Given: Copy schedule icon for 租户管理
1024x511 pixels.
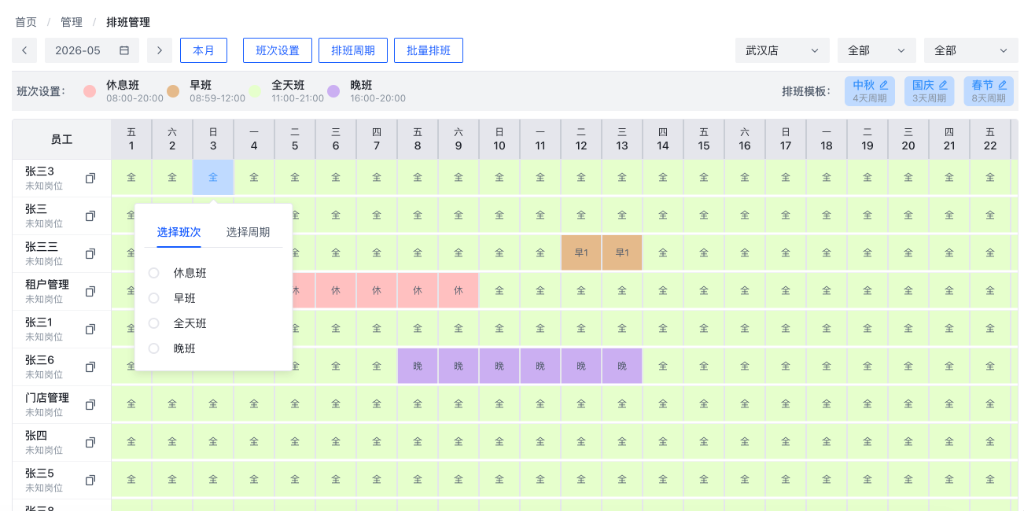Looking at the screenshot, I should click(90, 291).
